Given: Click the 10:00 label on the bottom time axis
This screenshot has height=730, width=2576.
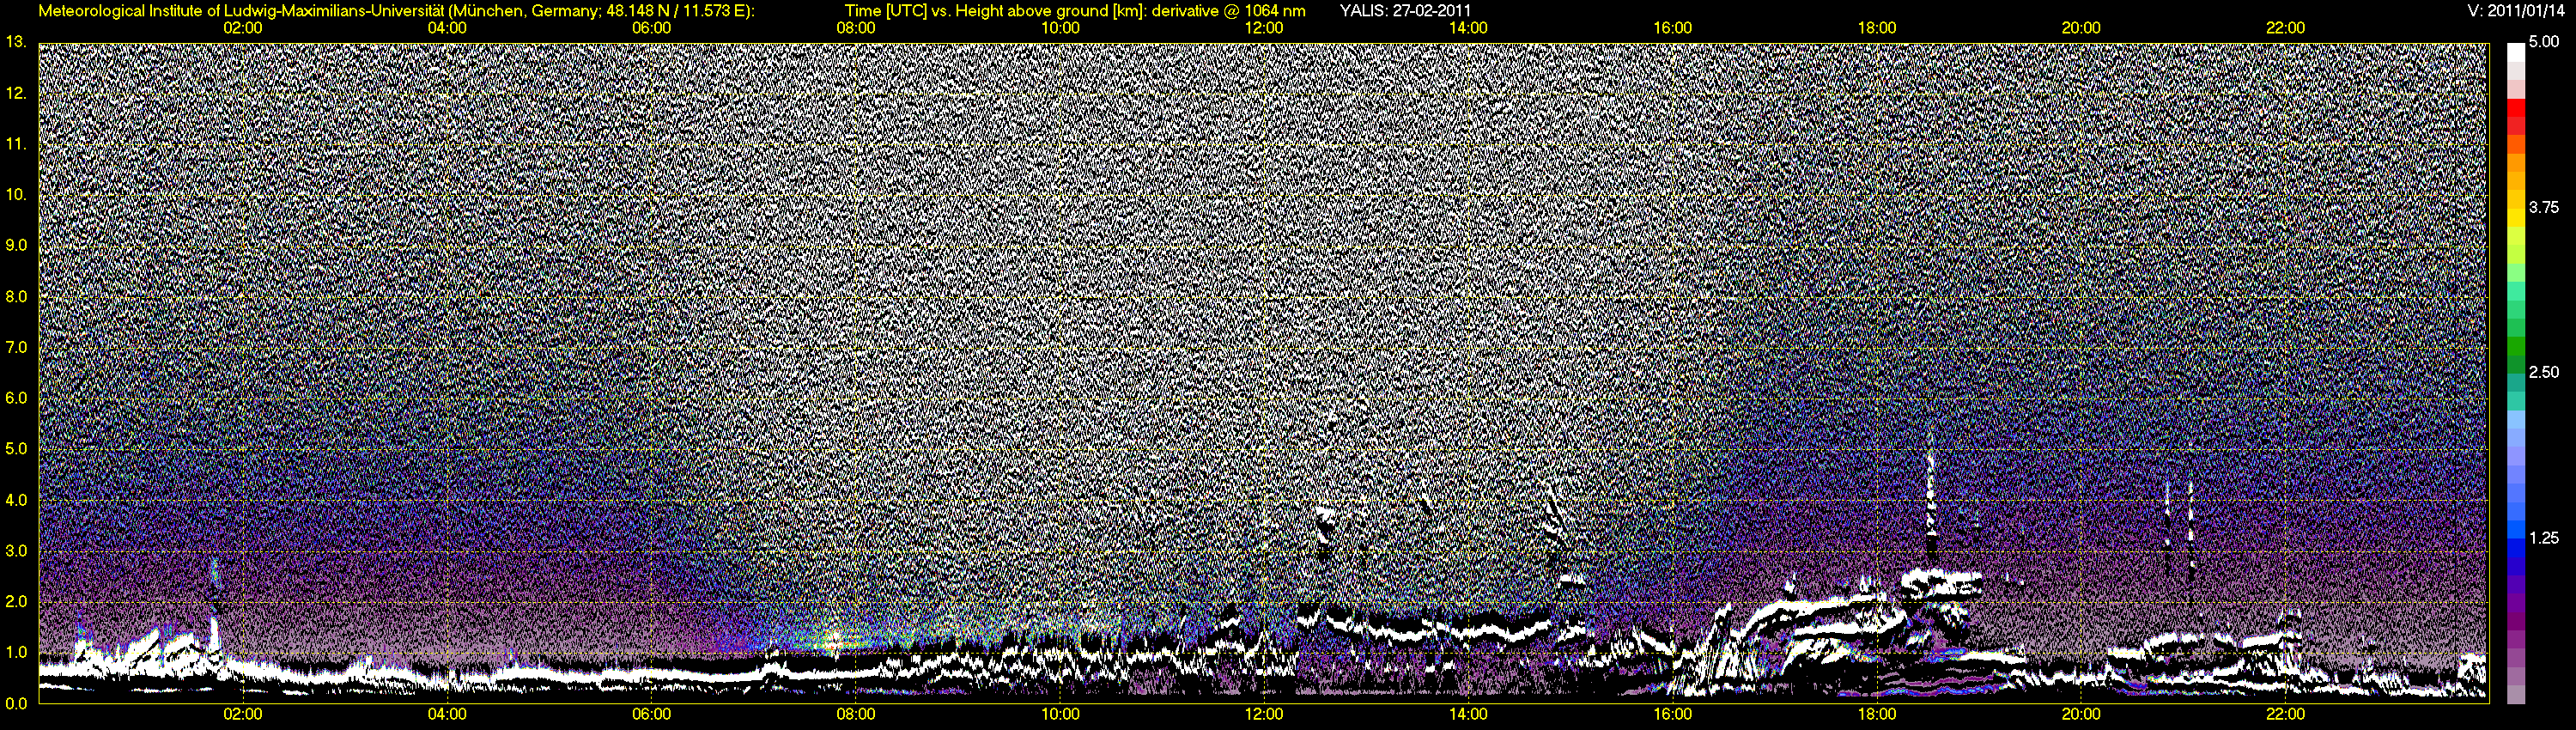Looking at the screenshot, I should pos(1060,715).
